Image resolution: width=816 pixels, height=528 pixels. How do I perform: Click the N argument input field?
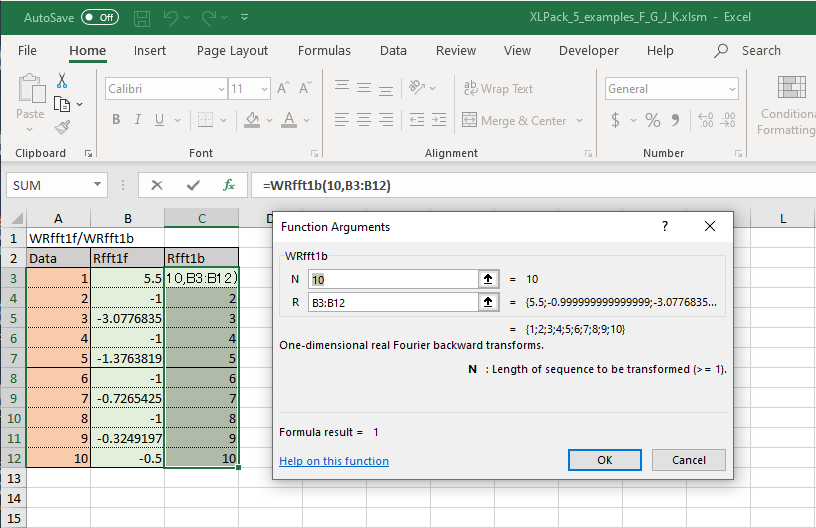[x=393, y=279]
